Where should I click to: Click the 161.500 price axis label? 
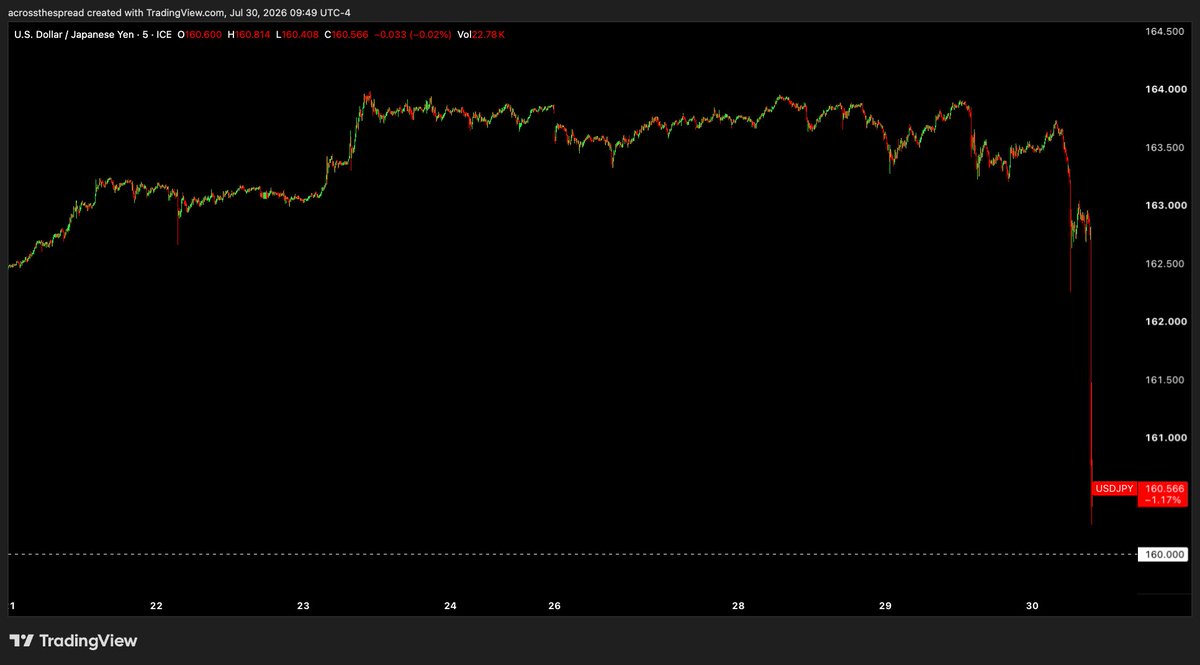(1164, 380)
